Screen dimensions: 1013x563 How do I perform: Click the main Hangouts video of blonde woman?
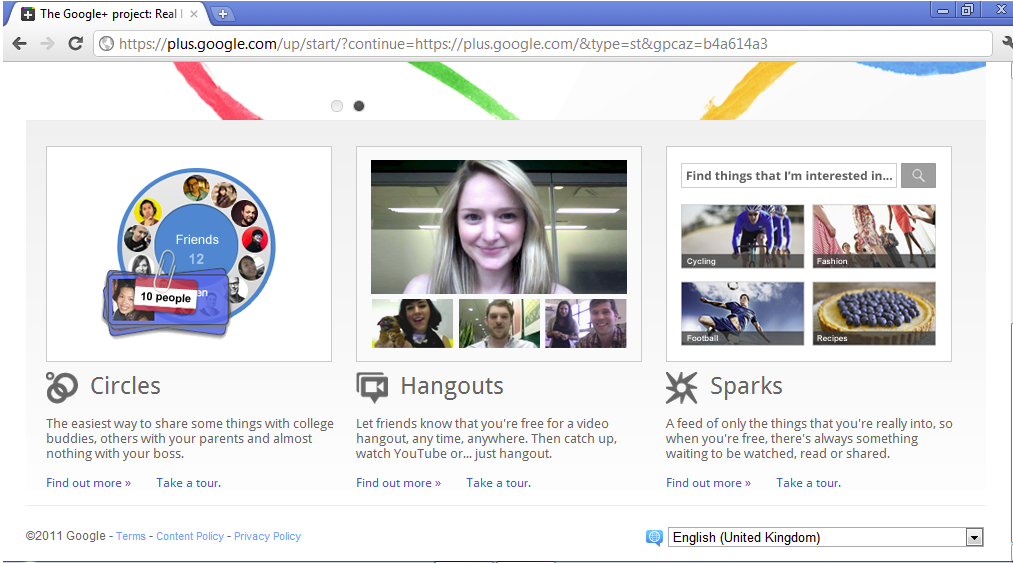point(499,227)
